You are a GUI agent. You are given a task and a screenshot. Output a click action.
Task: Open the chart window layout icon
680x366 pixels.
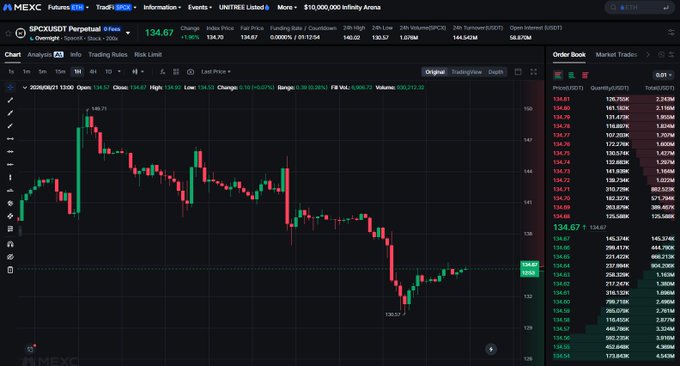coord(518,72)
